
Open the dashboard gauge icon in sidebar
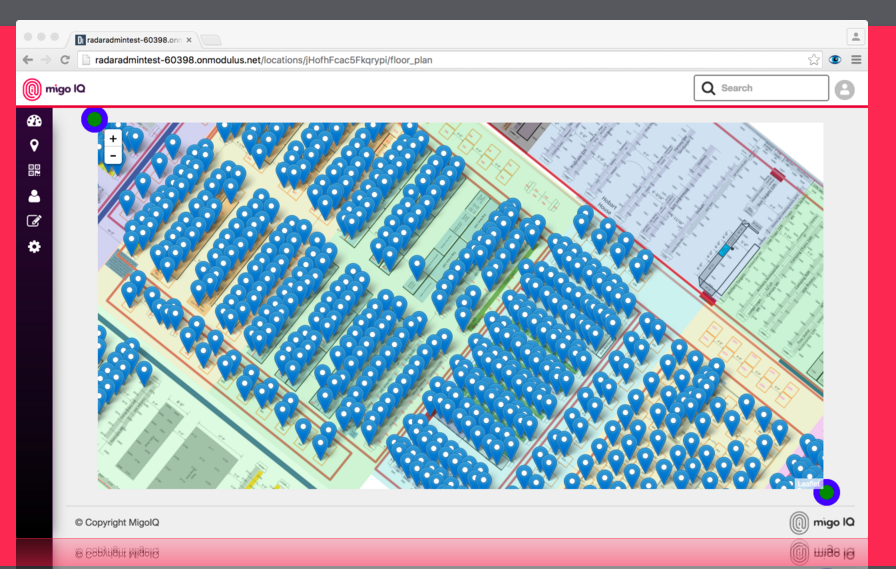pos(34,121)
